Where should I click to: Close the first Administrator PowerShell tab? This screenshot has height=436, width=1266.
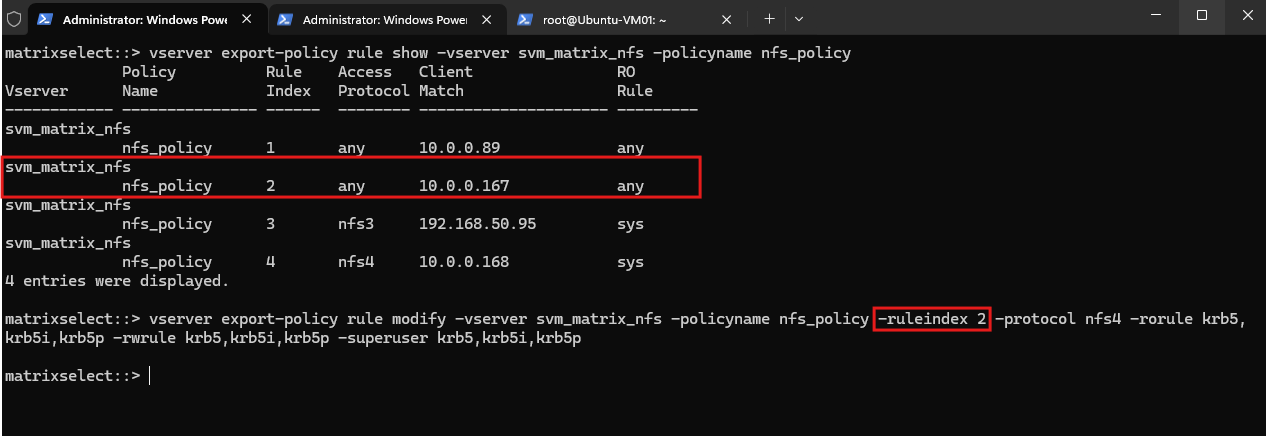click(x=245, y=19)
